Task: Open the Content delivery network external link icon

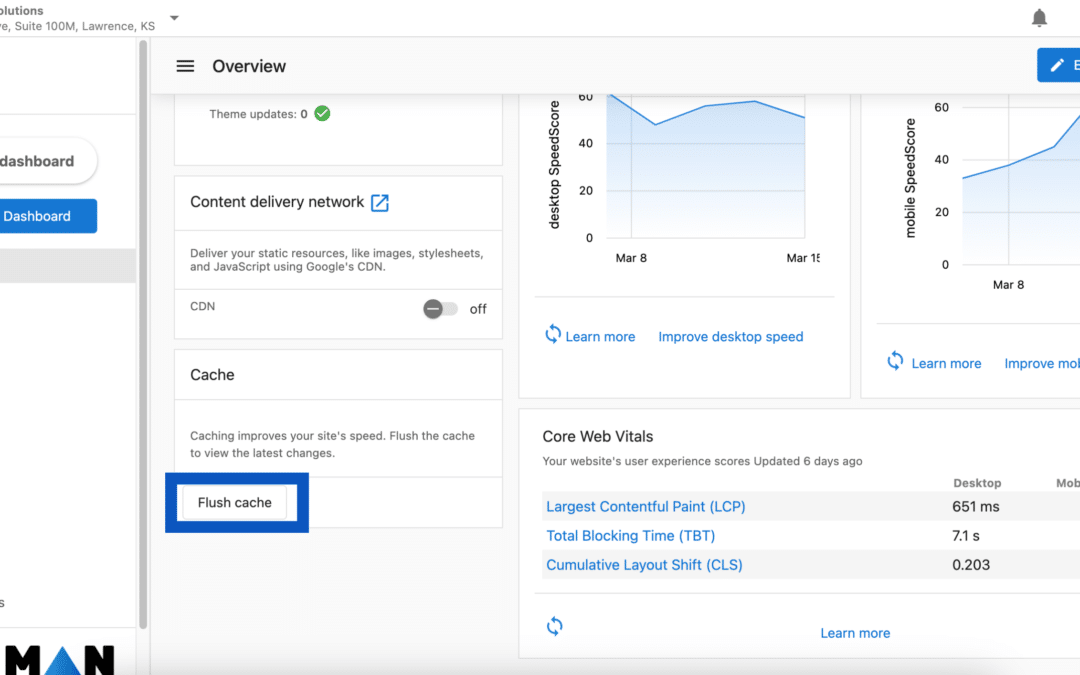Action: (379, 202)
